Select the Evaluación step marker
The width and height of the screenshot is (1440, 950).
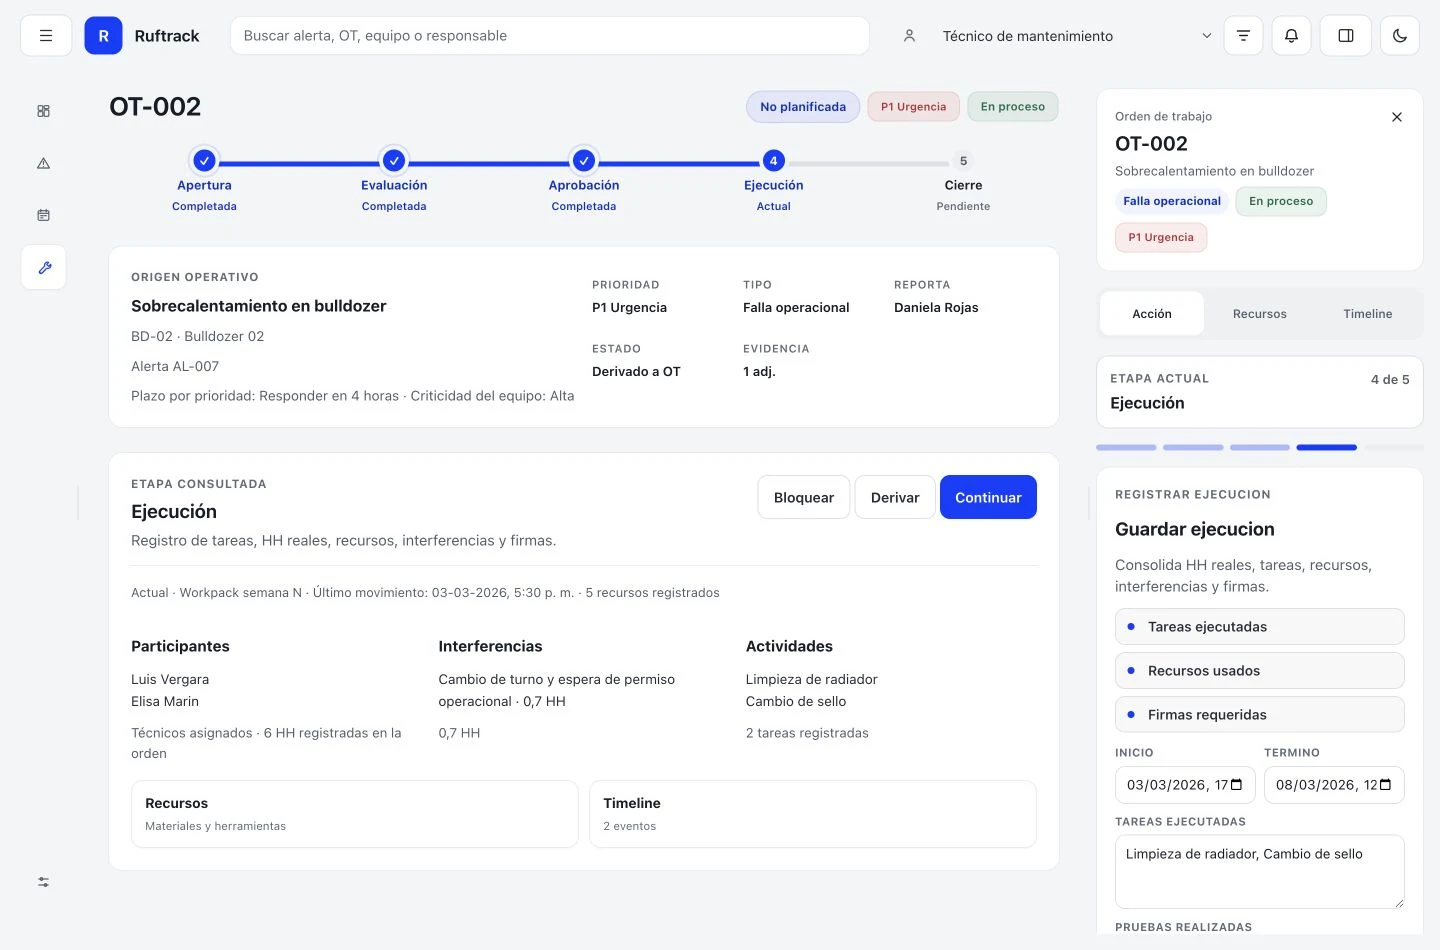tap(394, 160)
